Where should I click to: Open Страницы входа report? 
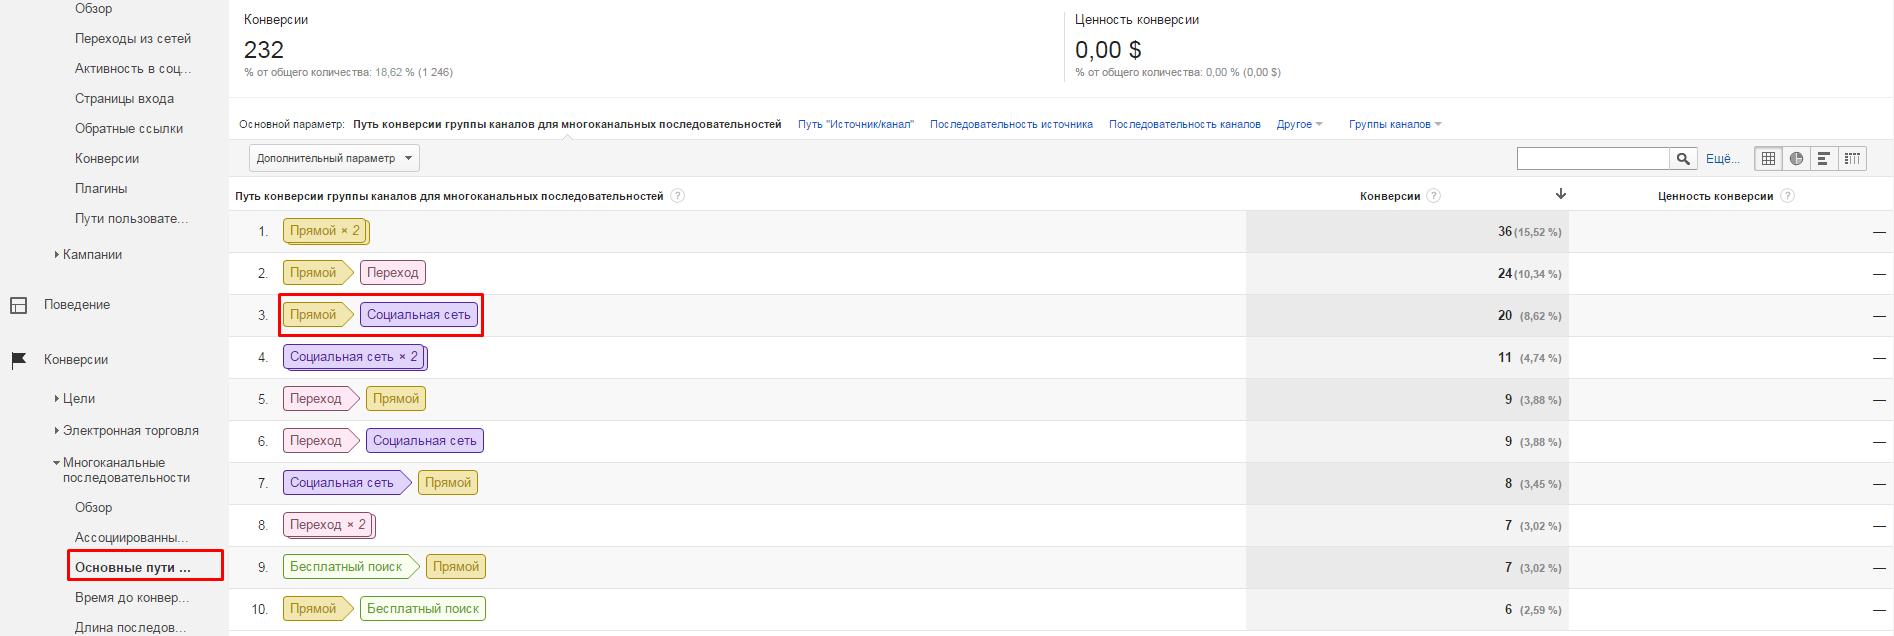click(x=124, y=99)
